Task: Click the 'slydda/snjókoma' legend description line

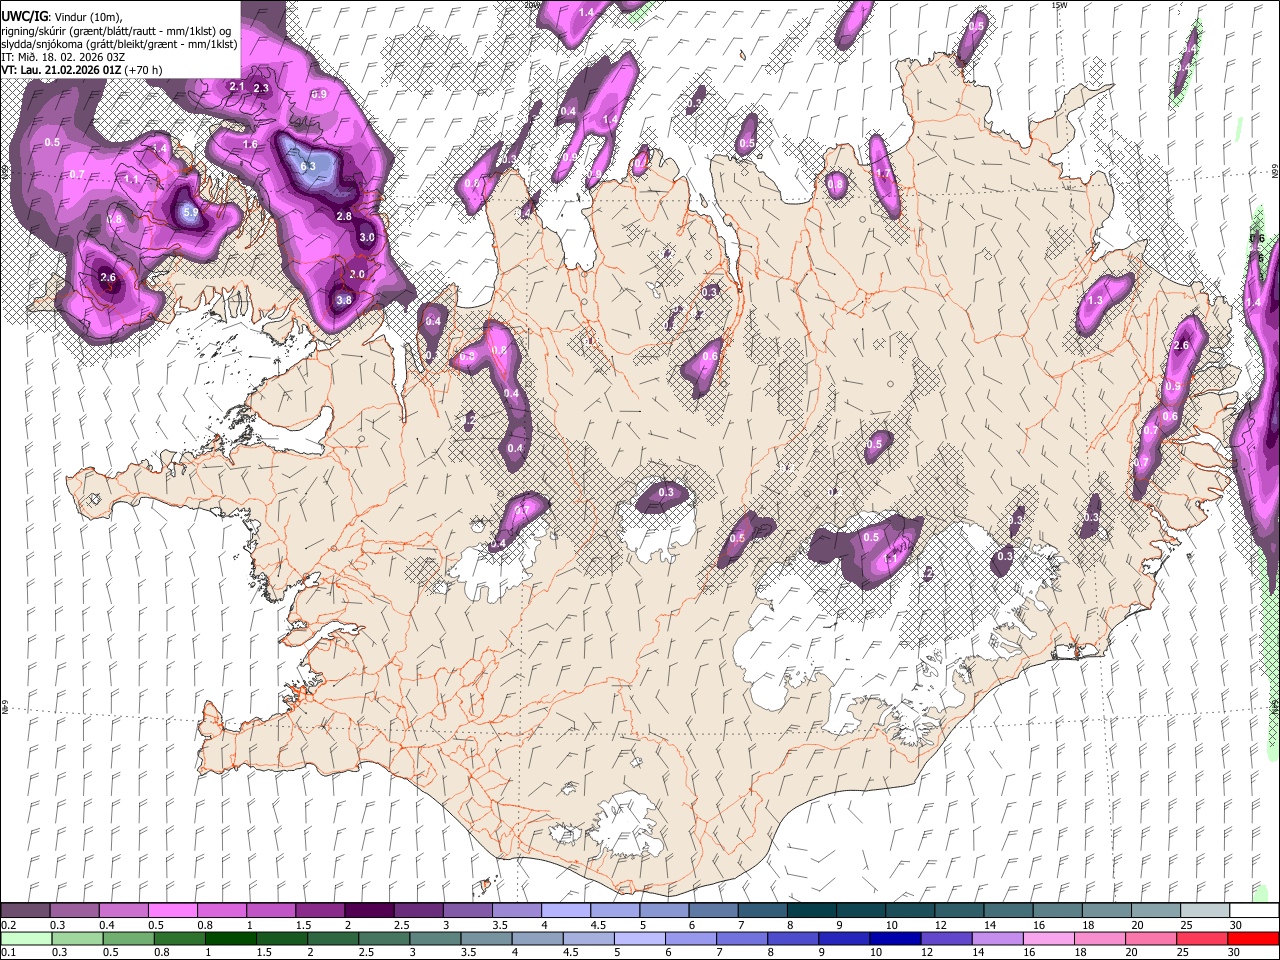Action: pyautogui.click(x=119, y=44)
